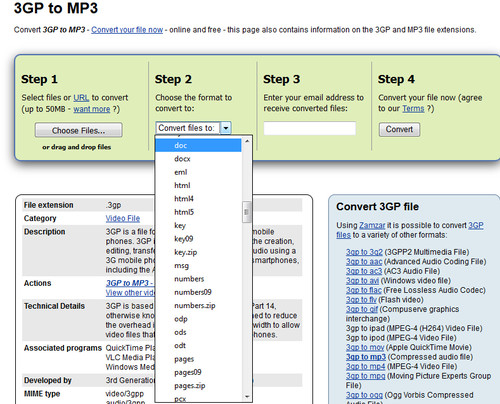Select 'docx' in the format list
The image size is (500, 404).
coord(198,159)
